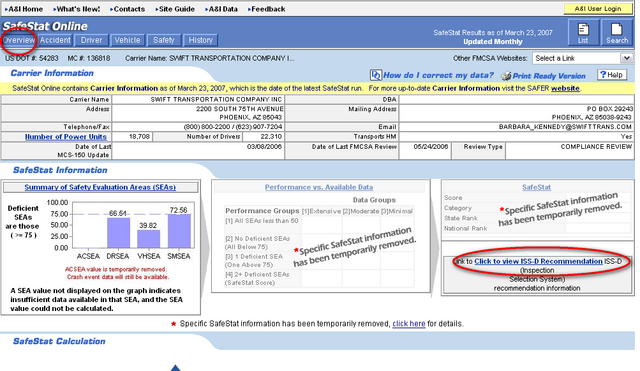Click the Number of Power Units link

[66, 137]
